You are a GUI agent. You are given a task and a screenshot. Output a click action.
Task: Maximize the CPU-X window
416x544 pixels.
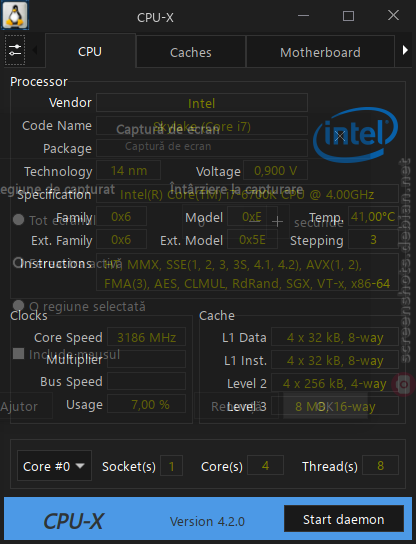click(x=348, y=16)
